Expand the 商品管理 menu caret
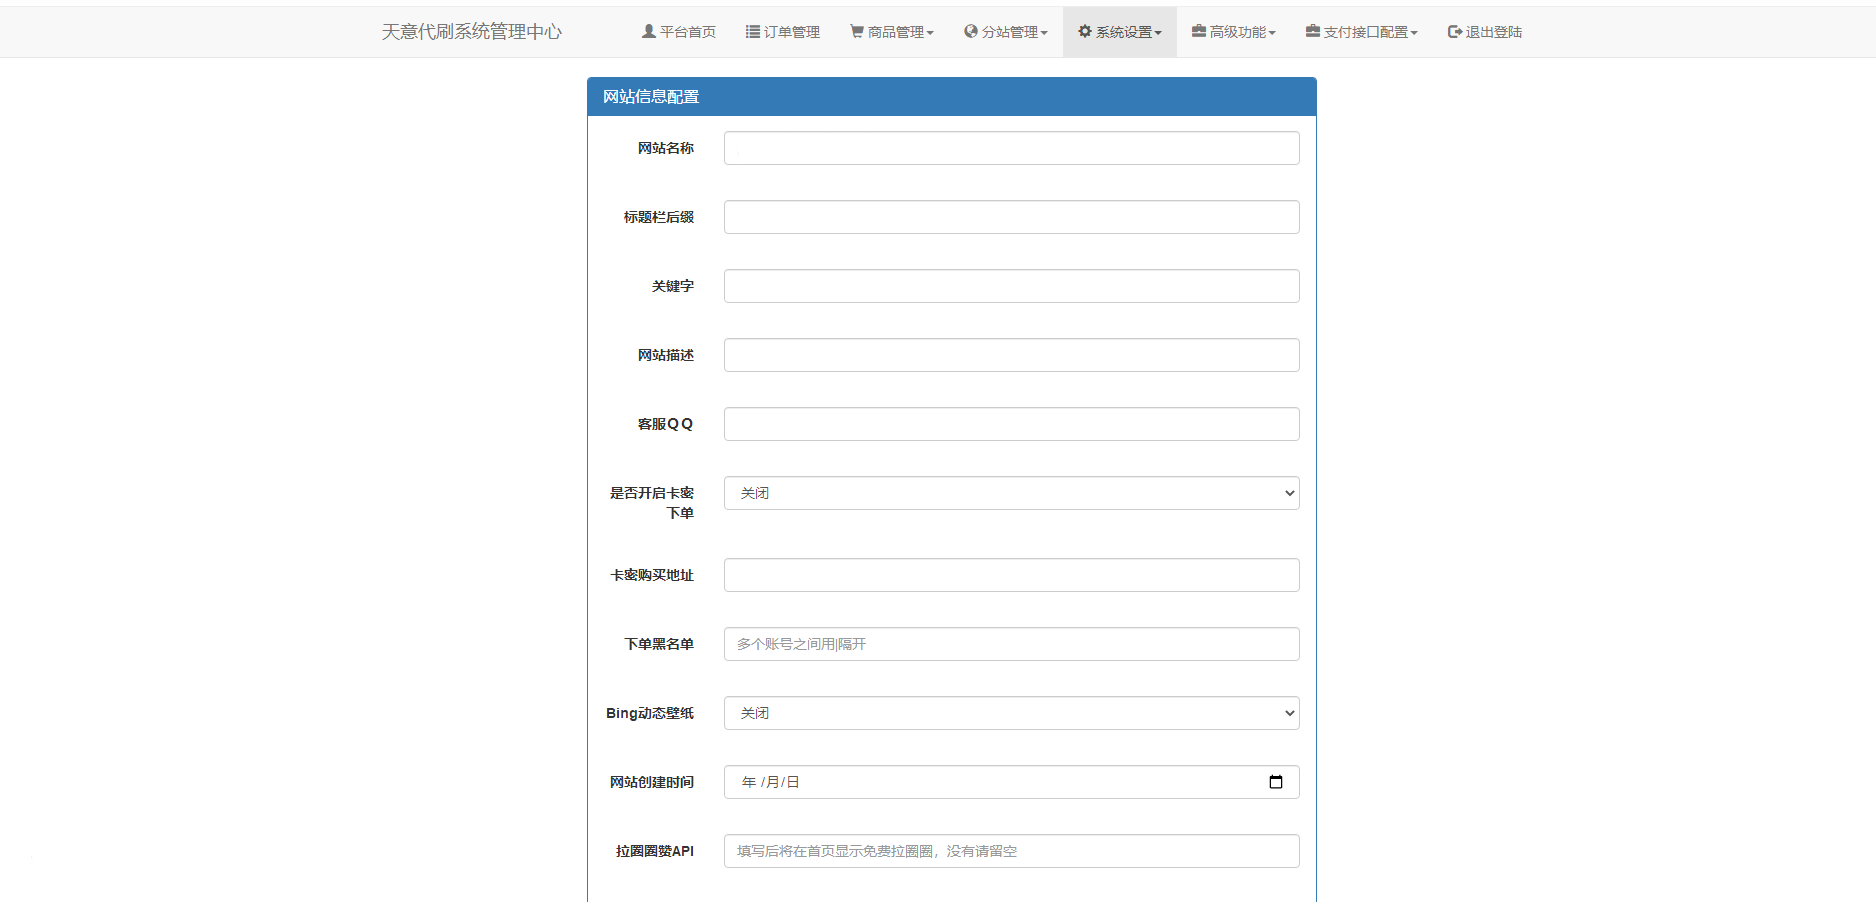Viewport: 1876px width, 902px height. tap(930, 33)
